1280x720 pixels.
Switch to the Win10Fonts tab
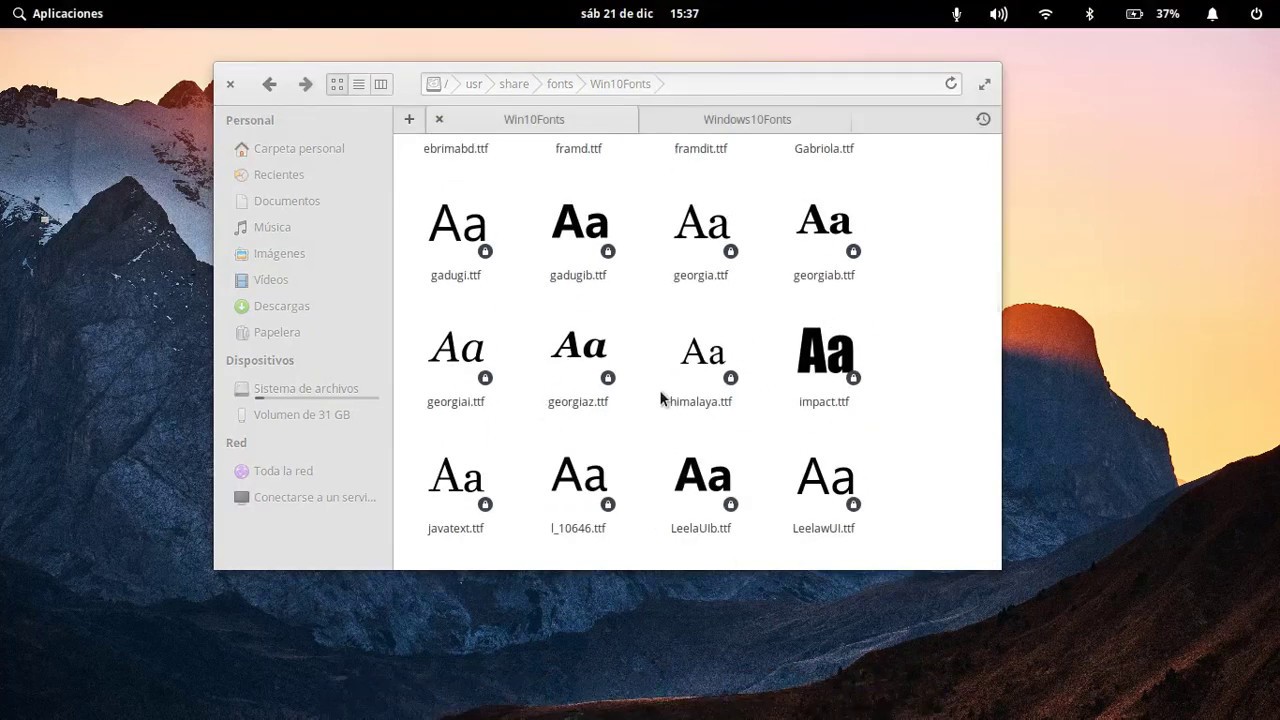pyautogui.click(x=534, y=119)
